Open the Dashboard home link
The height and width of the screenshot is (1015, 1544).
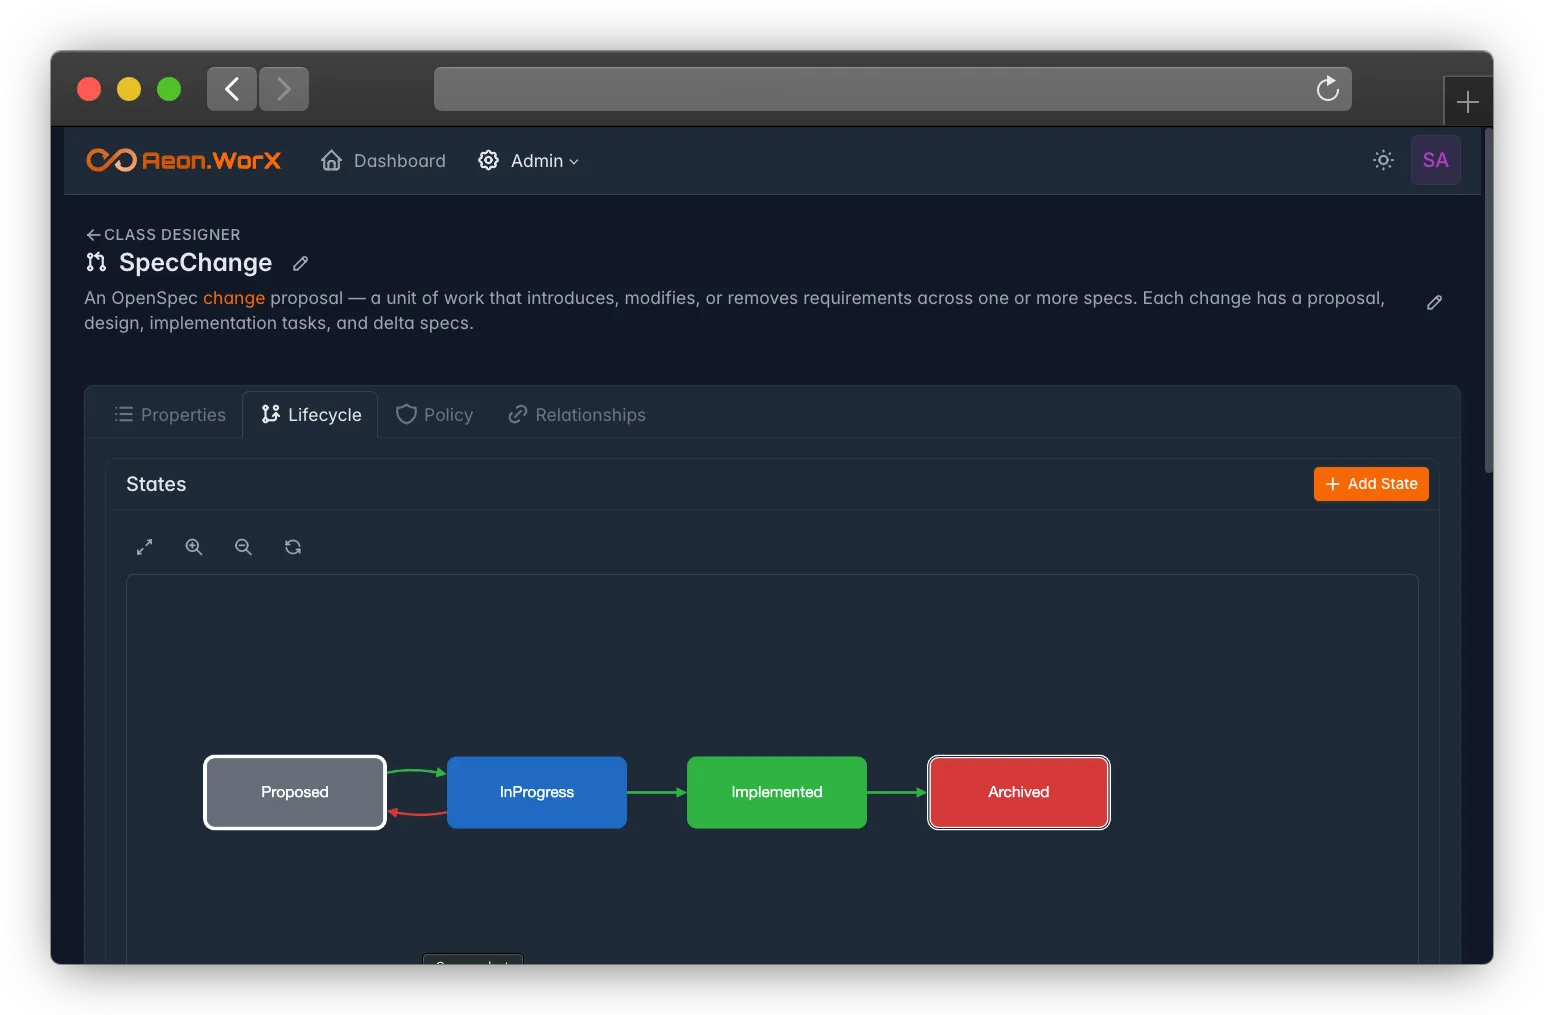383,161
